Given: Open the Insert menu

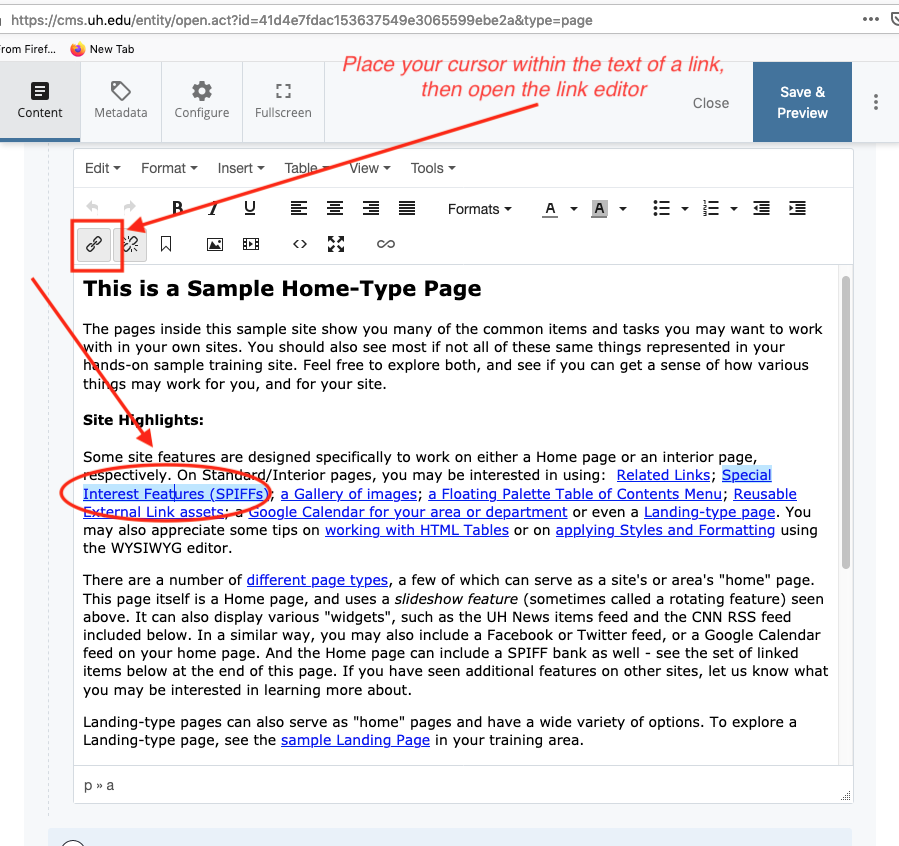Looking at the screenshot, I should click(x=241, y=168).
